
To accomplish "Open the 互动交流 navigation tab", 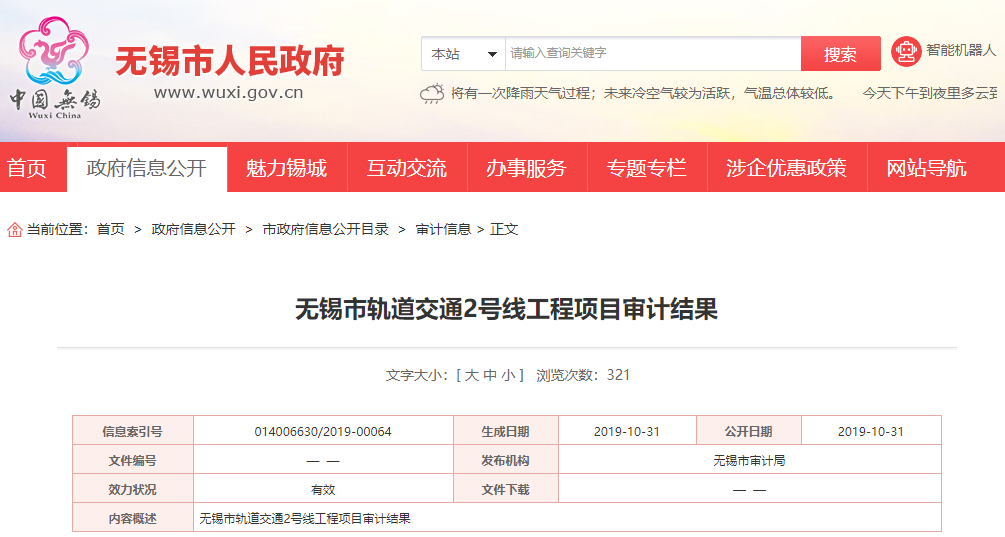I will 406,168.
